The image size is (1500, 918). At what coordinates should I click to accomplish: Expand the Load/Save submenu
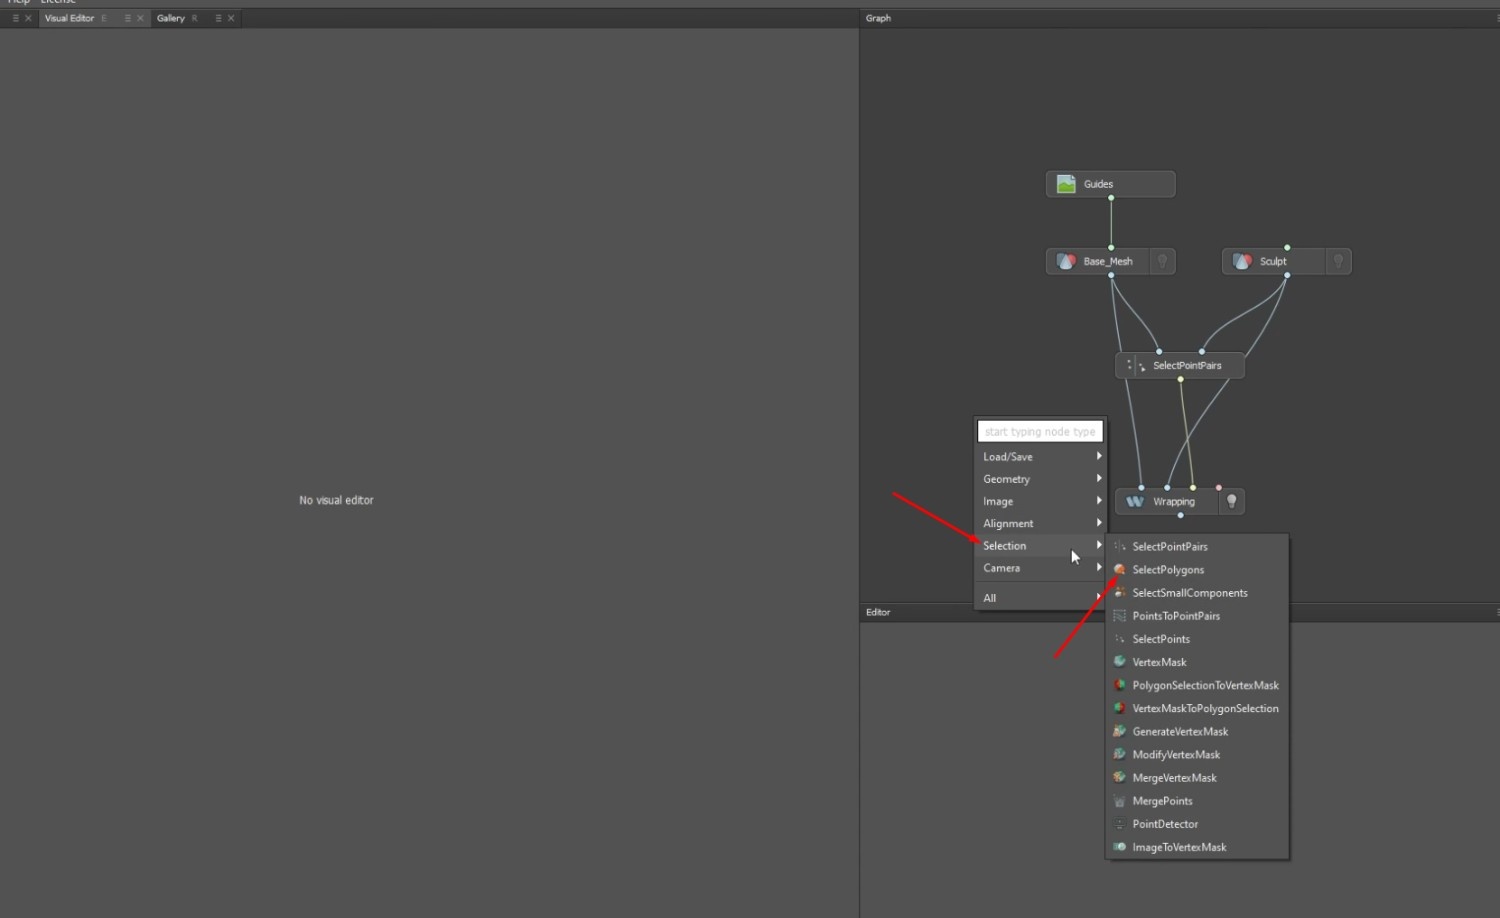(1040, 456)
